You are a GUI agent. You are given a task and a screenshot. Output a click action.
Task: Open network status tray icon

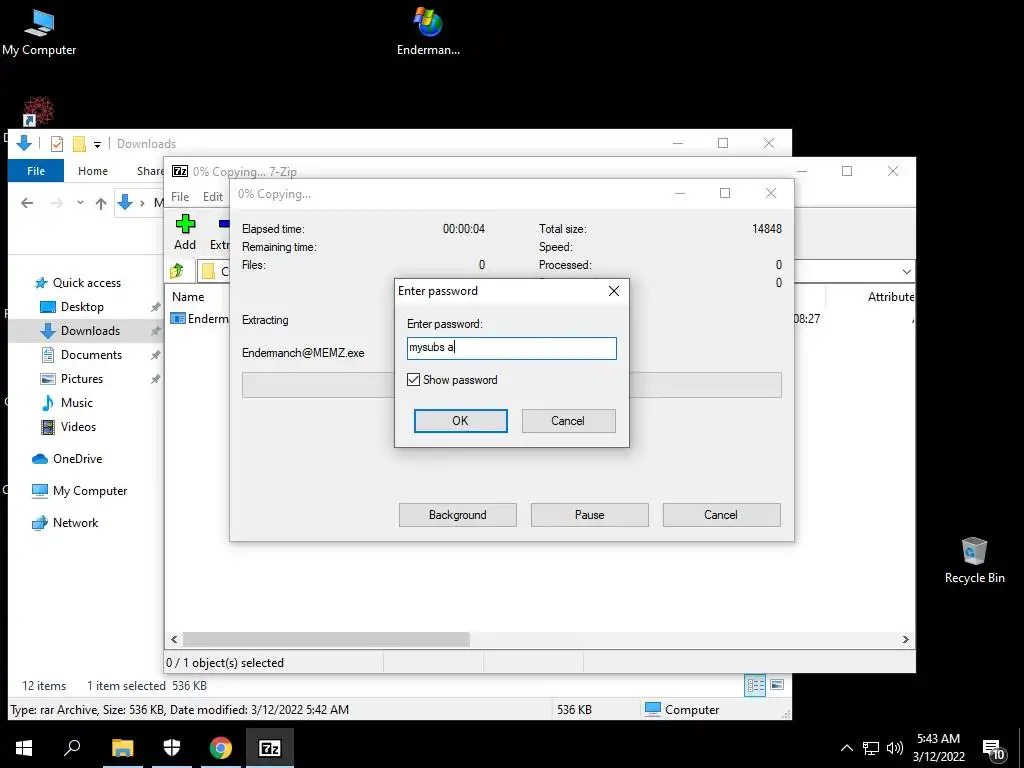click(871, 748)
